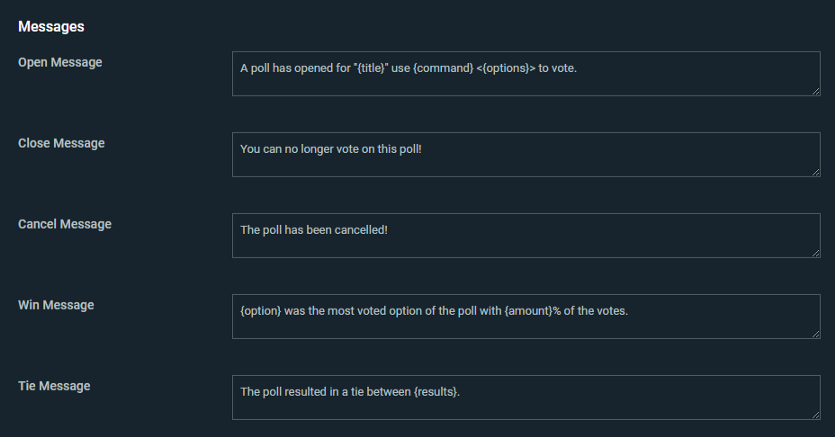Click the Close Message box resize grip

(x=815, y=172)
